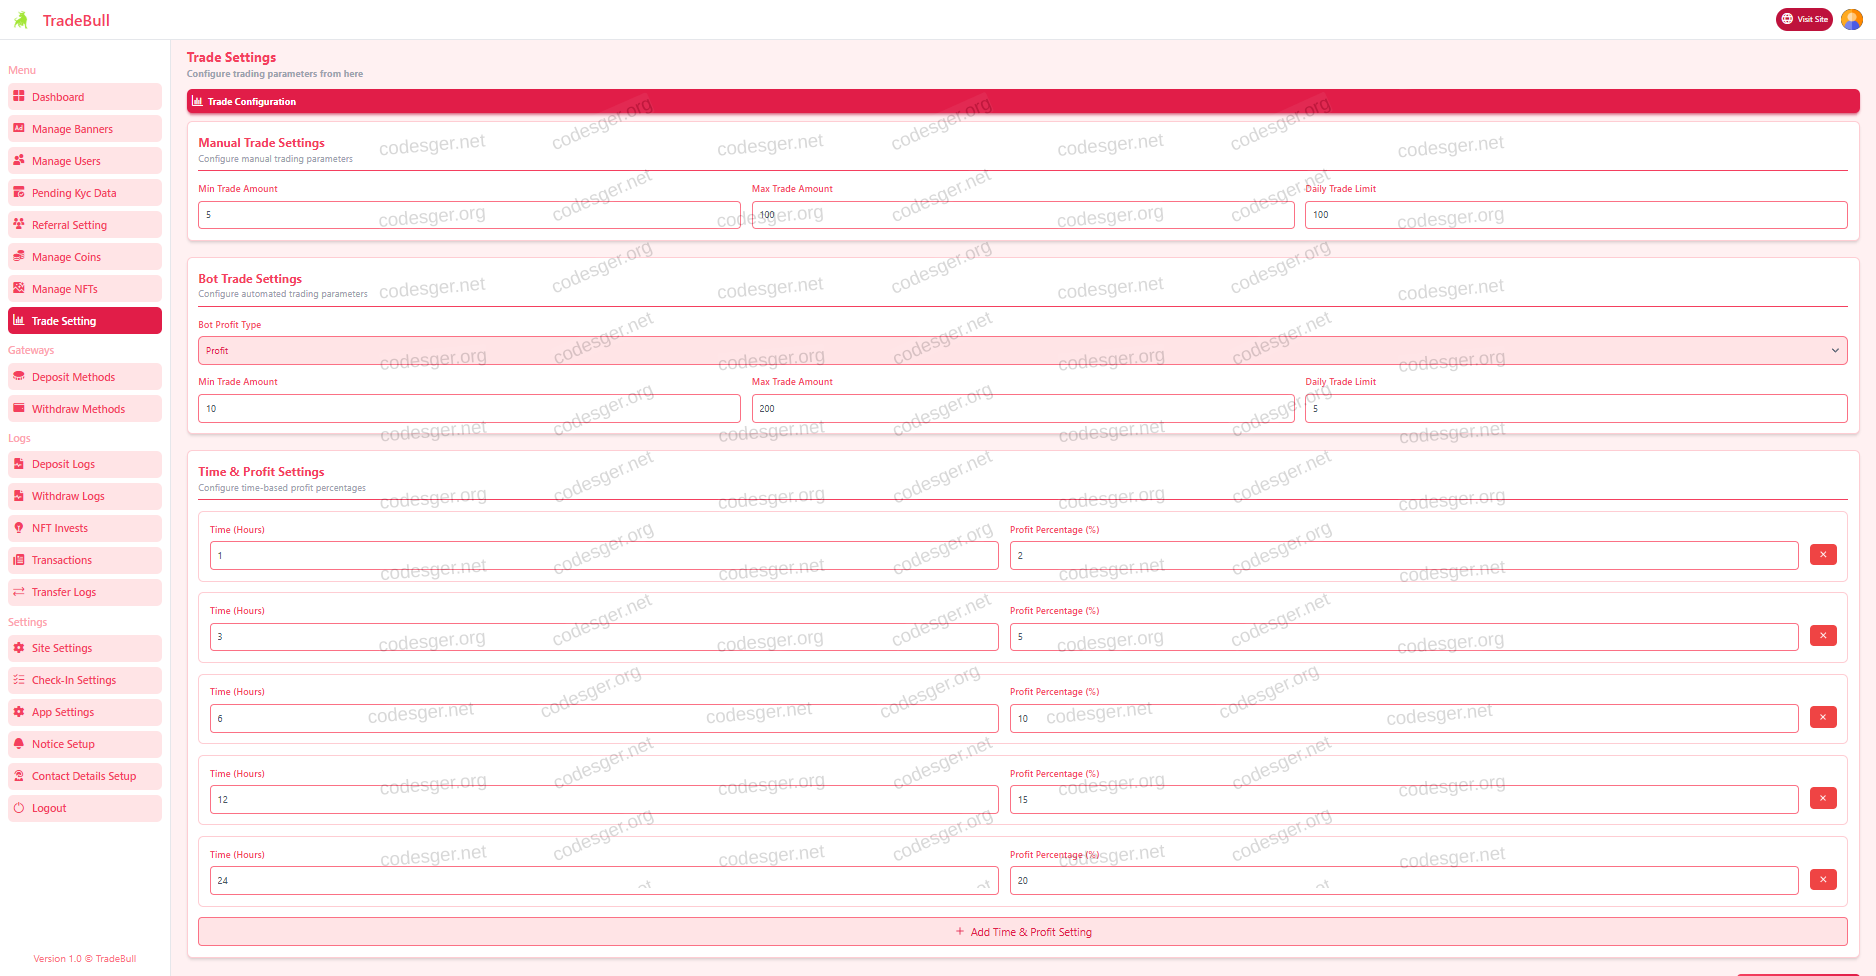Remove the 24-hour time profit row
This screenshot has height=976, width=1876.
click(1822, 880)
